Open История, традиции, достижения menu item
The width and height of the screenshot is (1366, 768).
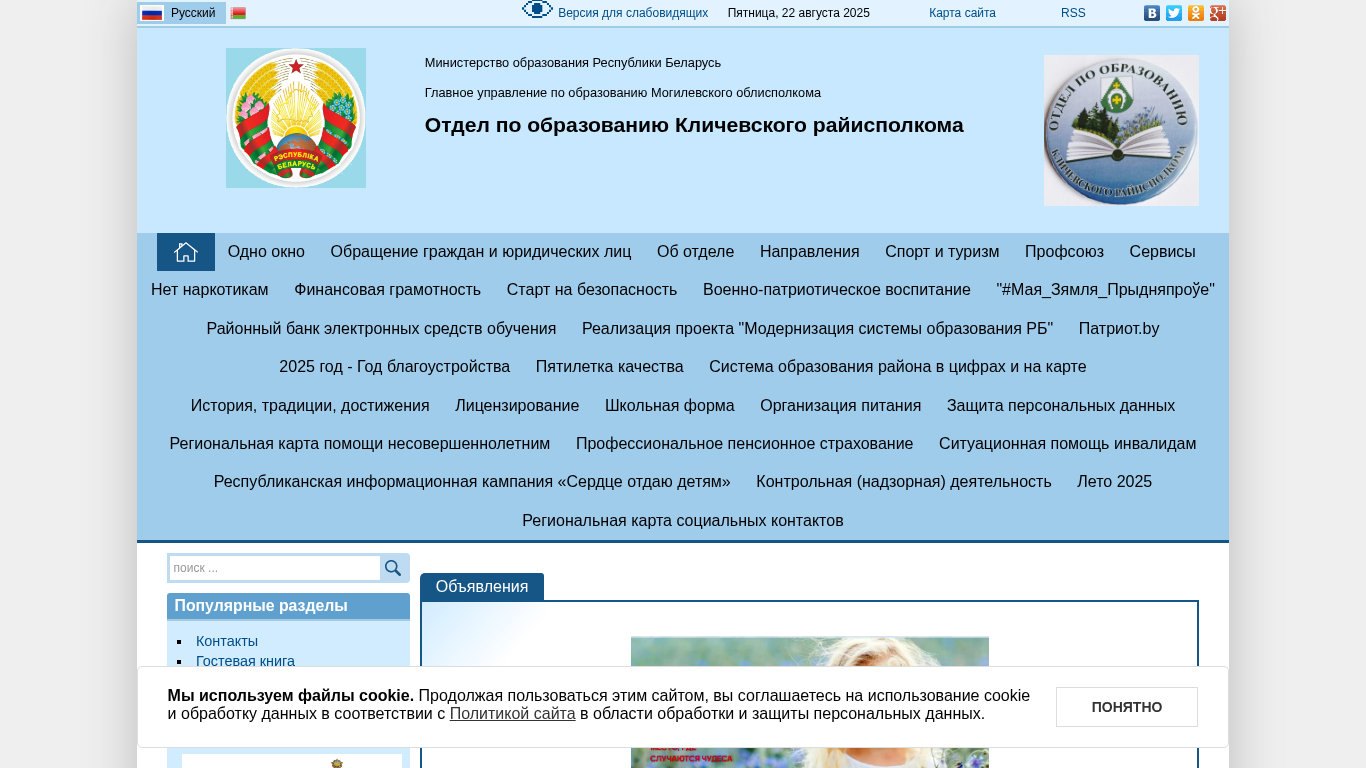(310, 406)
